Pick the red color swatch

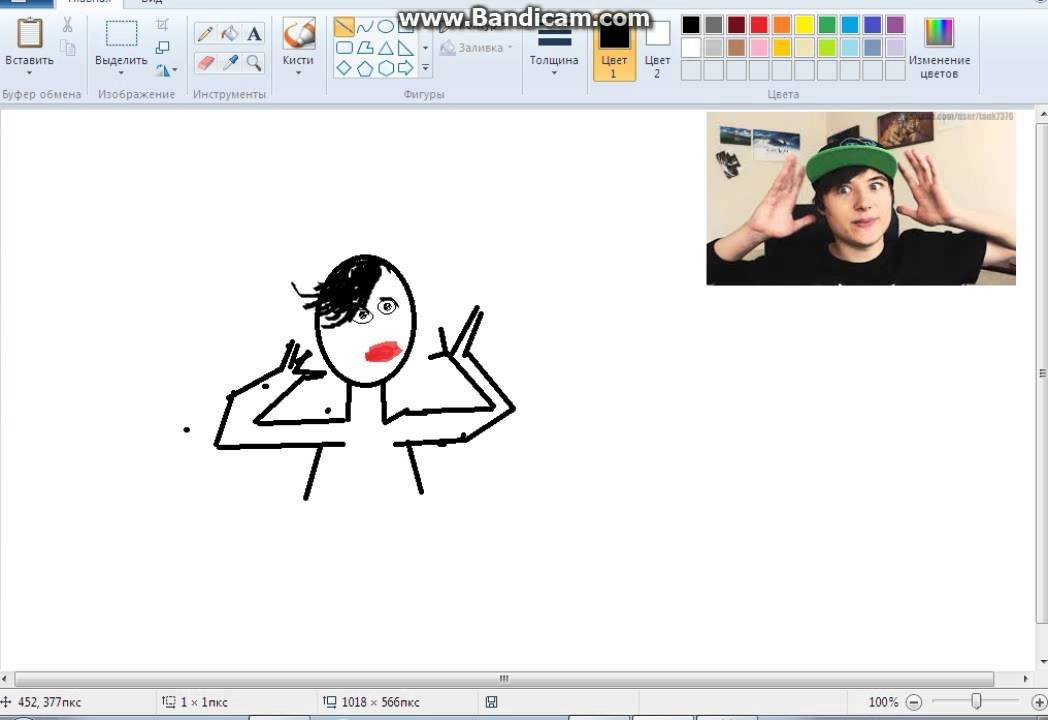[x=759, y=25]
